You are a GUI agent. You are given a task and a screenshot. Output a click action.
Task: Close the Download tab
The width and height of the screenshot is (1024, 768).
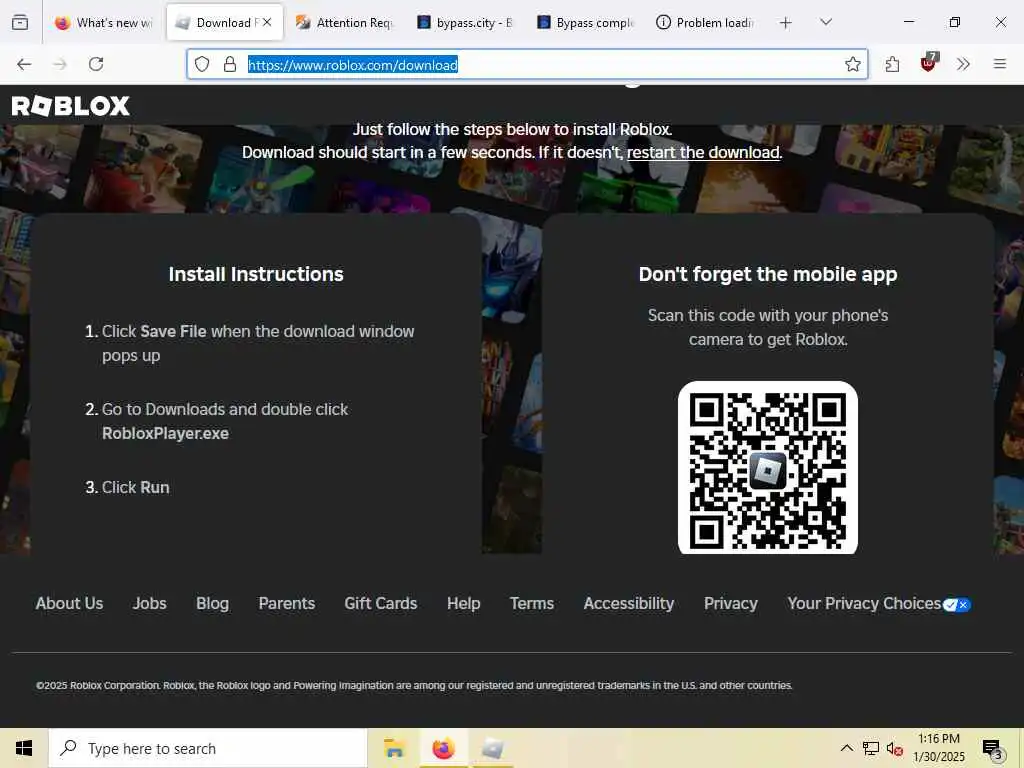267,22
